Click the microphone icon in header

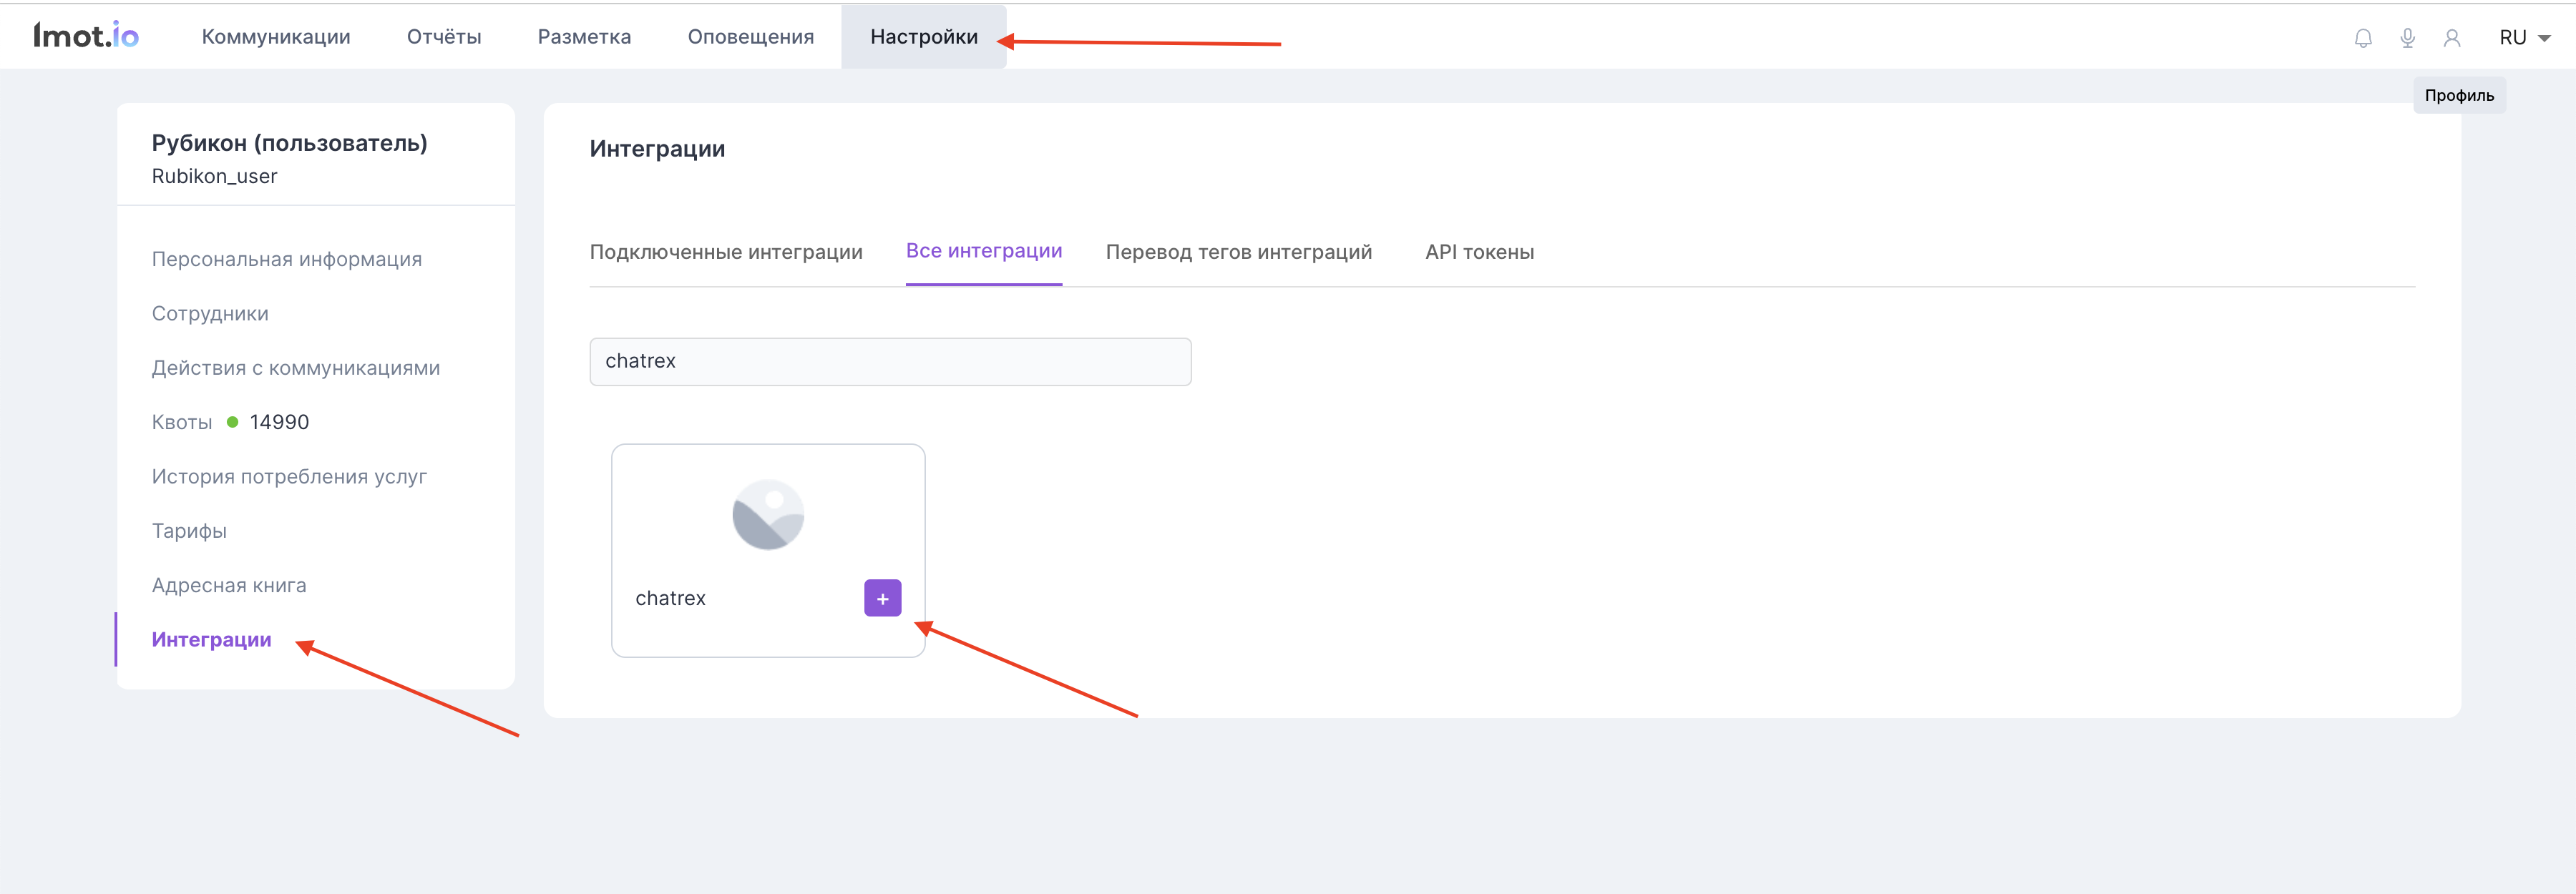coord(2407,38)
